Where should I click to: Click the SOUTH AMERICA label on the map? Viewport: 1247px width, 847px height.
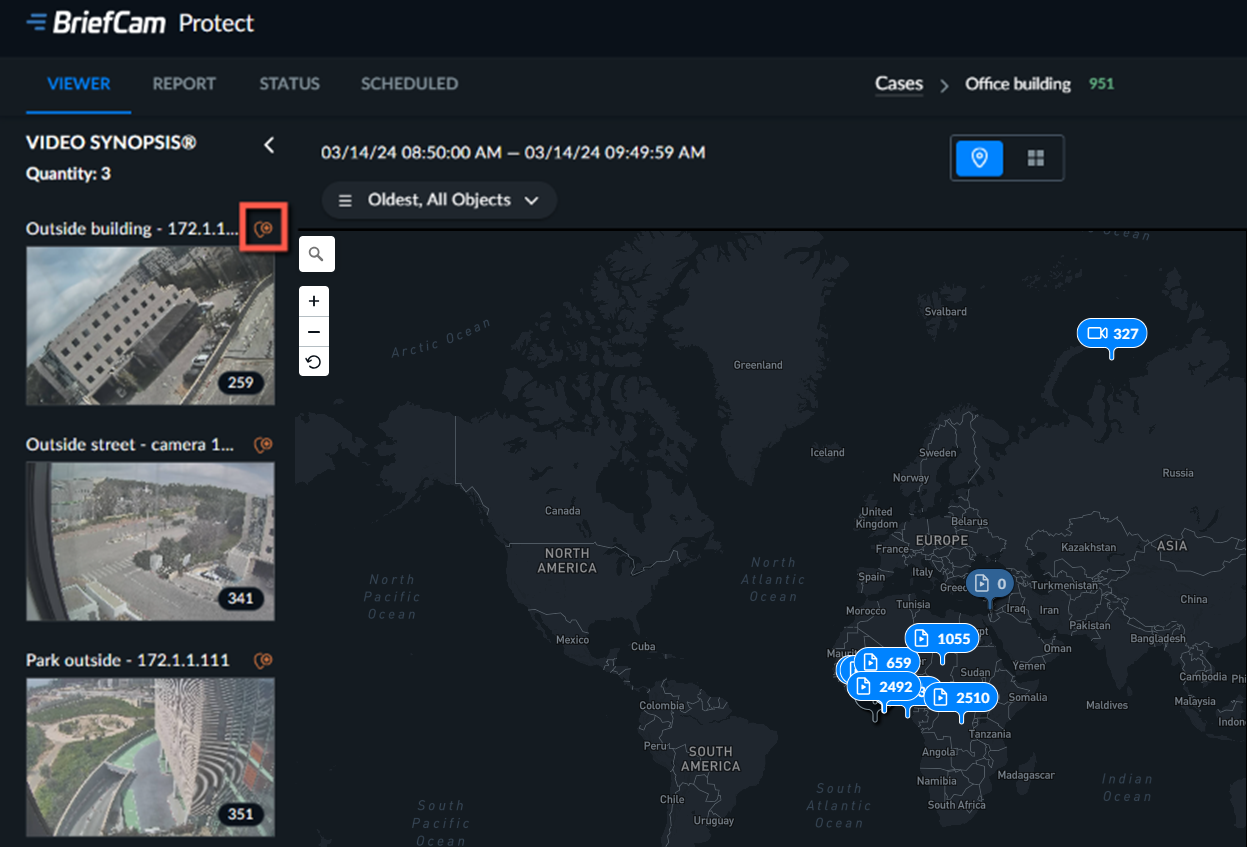pyautogui.click(x=710, y=759)
